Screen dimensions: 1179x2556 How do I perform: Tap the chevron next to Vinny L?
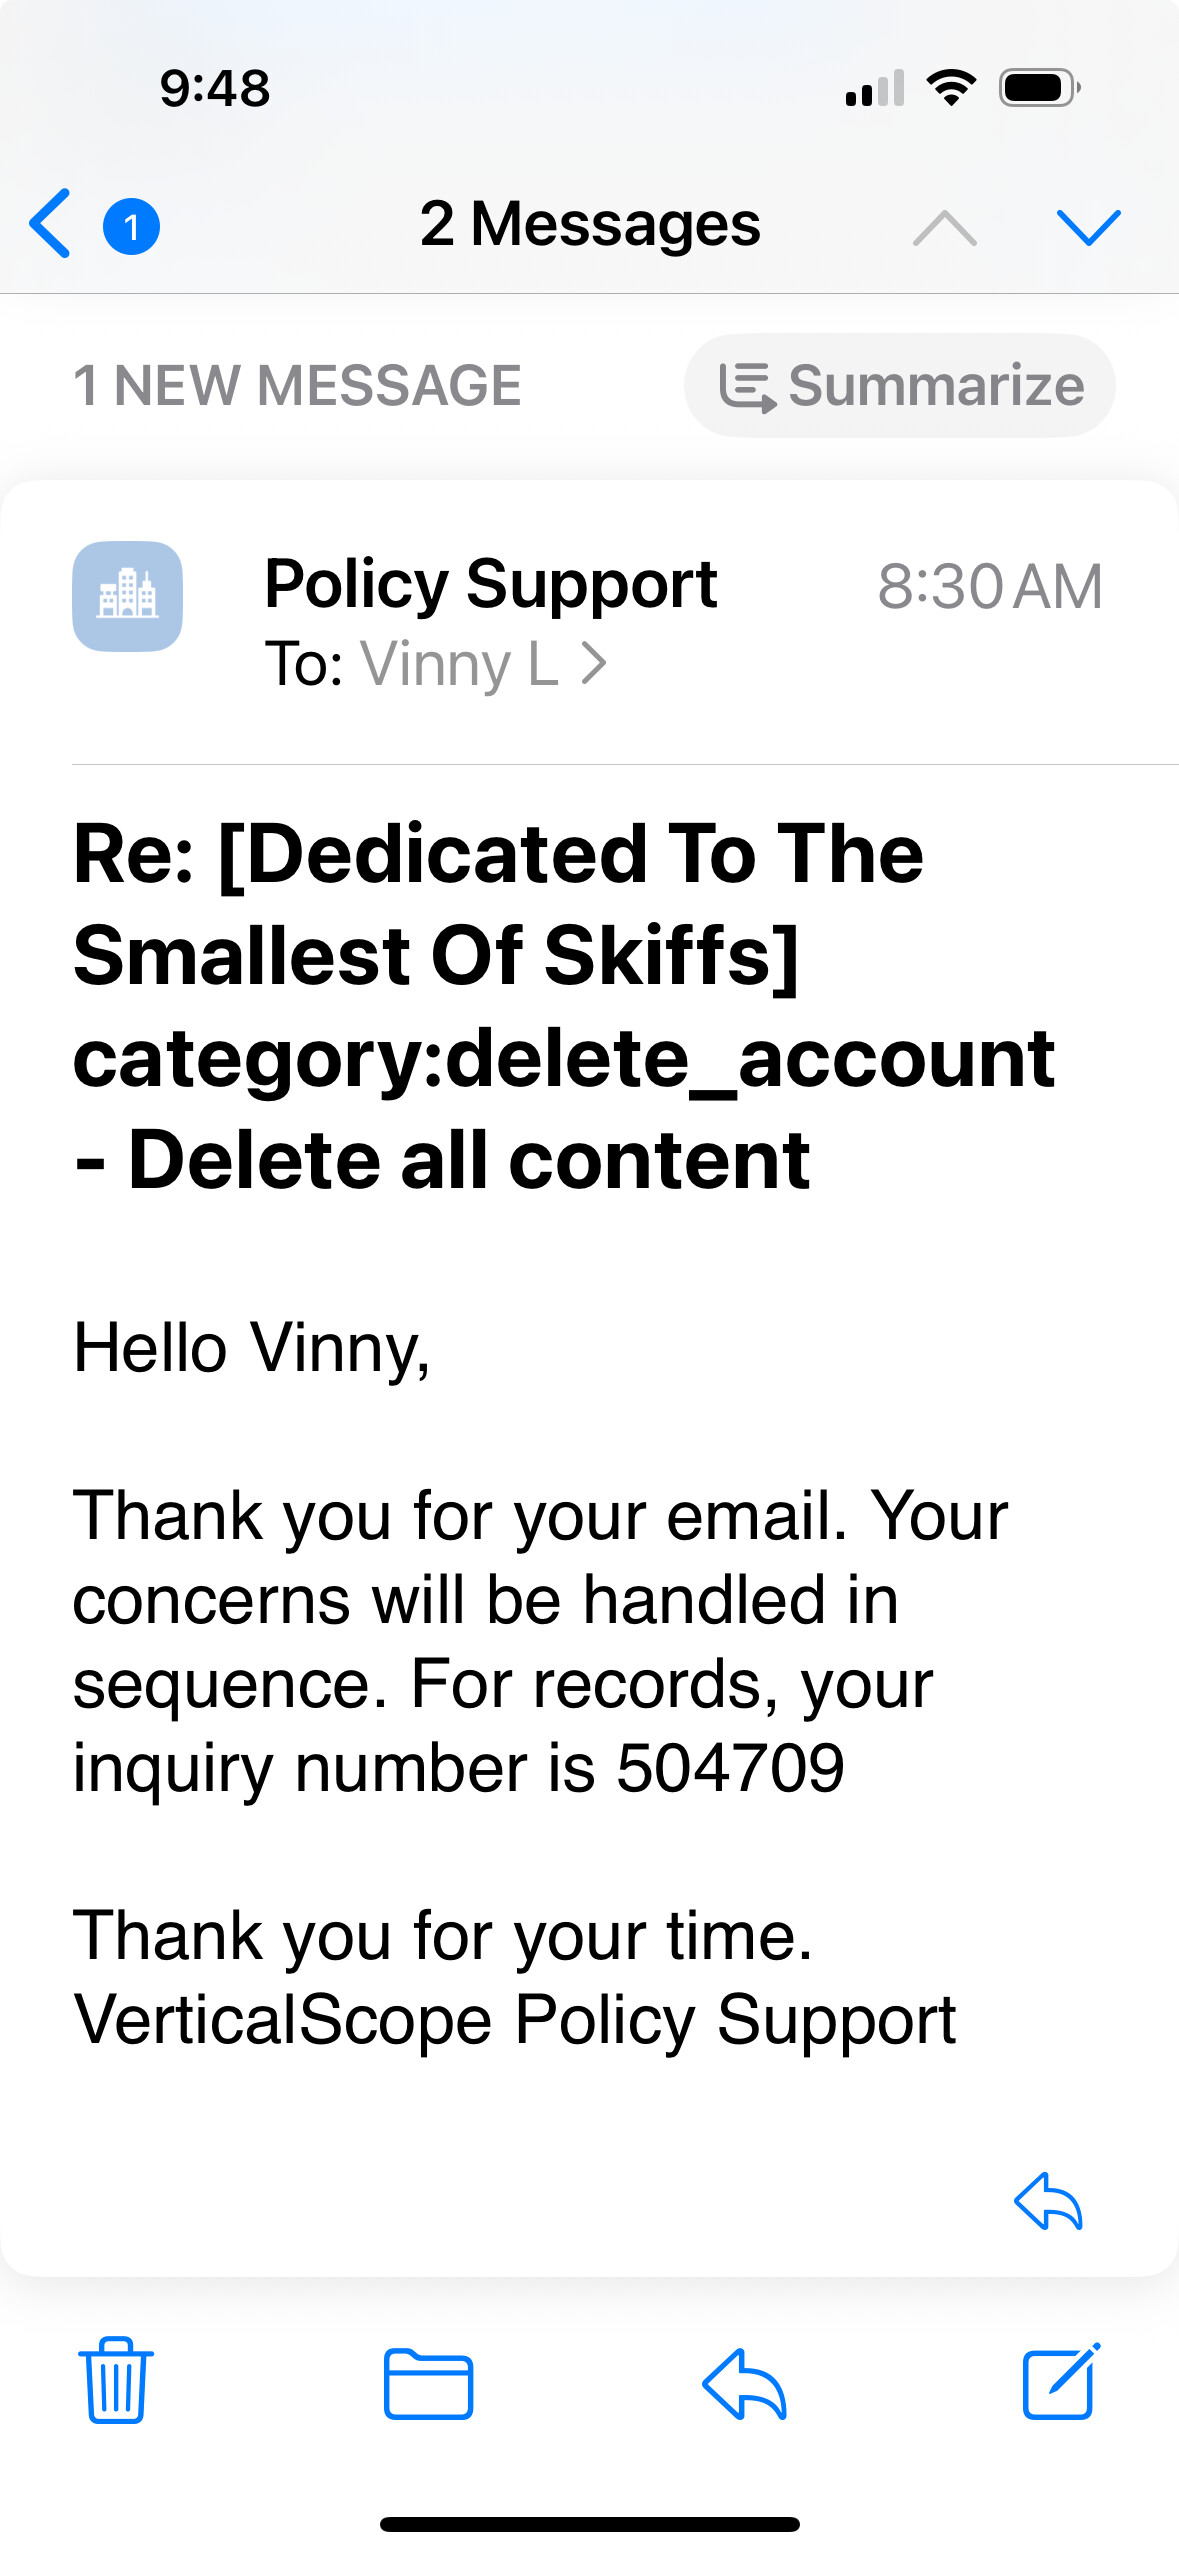click(x=594, y=664)
